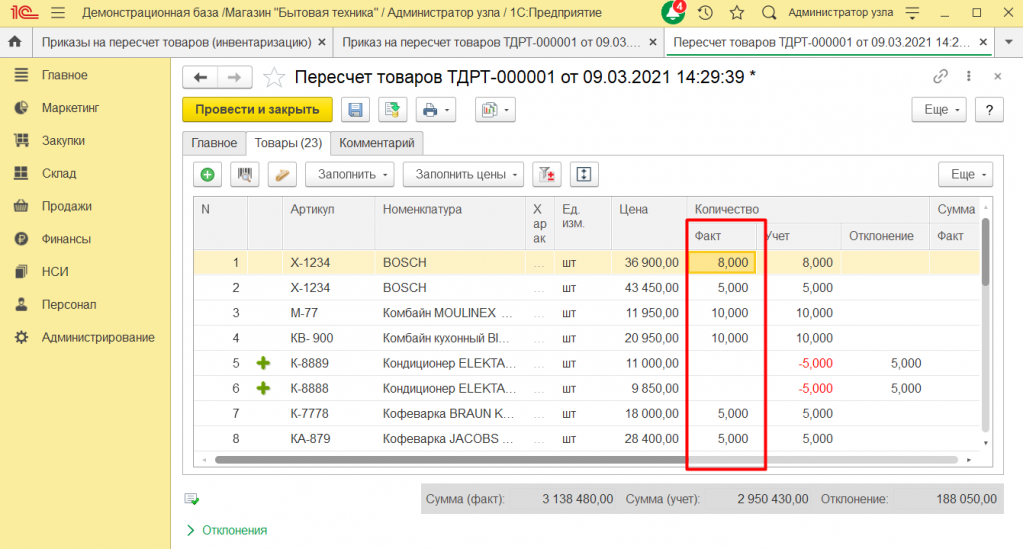Select the price cell 43 450,00
1023x549 pixels.
[x=649, y=288]
